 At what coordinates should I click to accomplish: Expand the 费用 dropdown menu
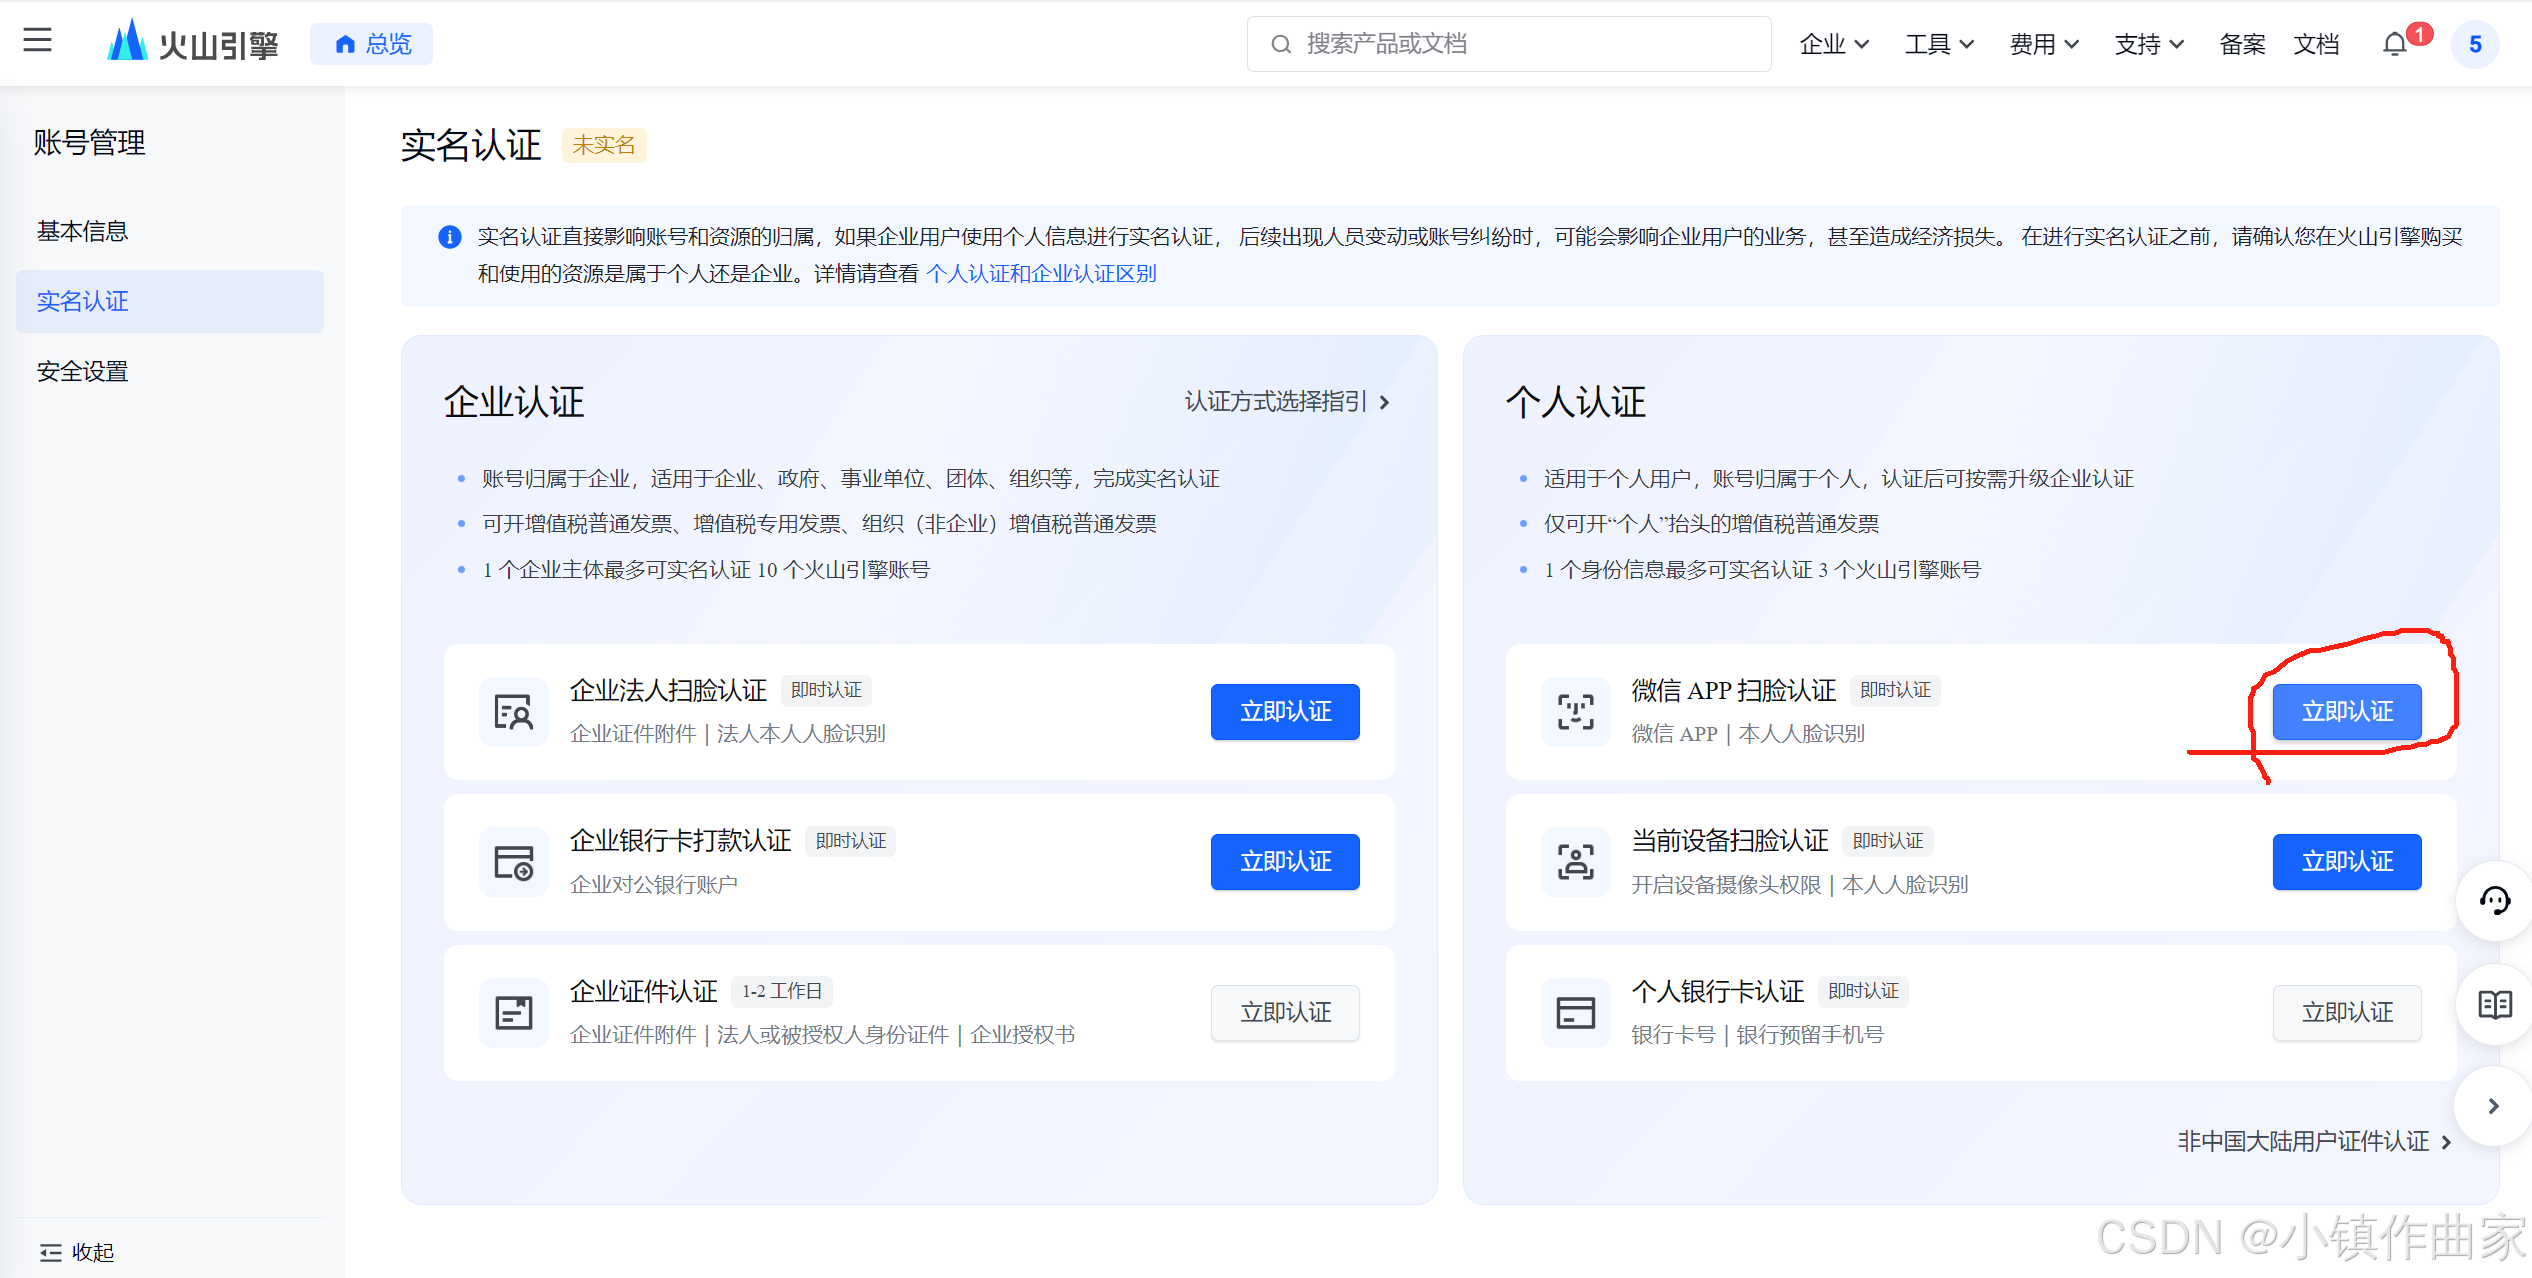point(2043,45)
